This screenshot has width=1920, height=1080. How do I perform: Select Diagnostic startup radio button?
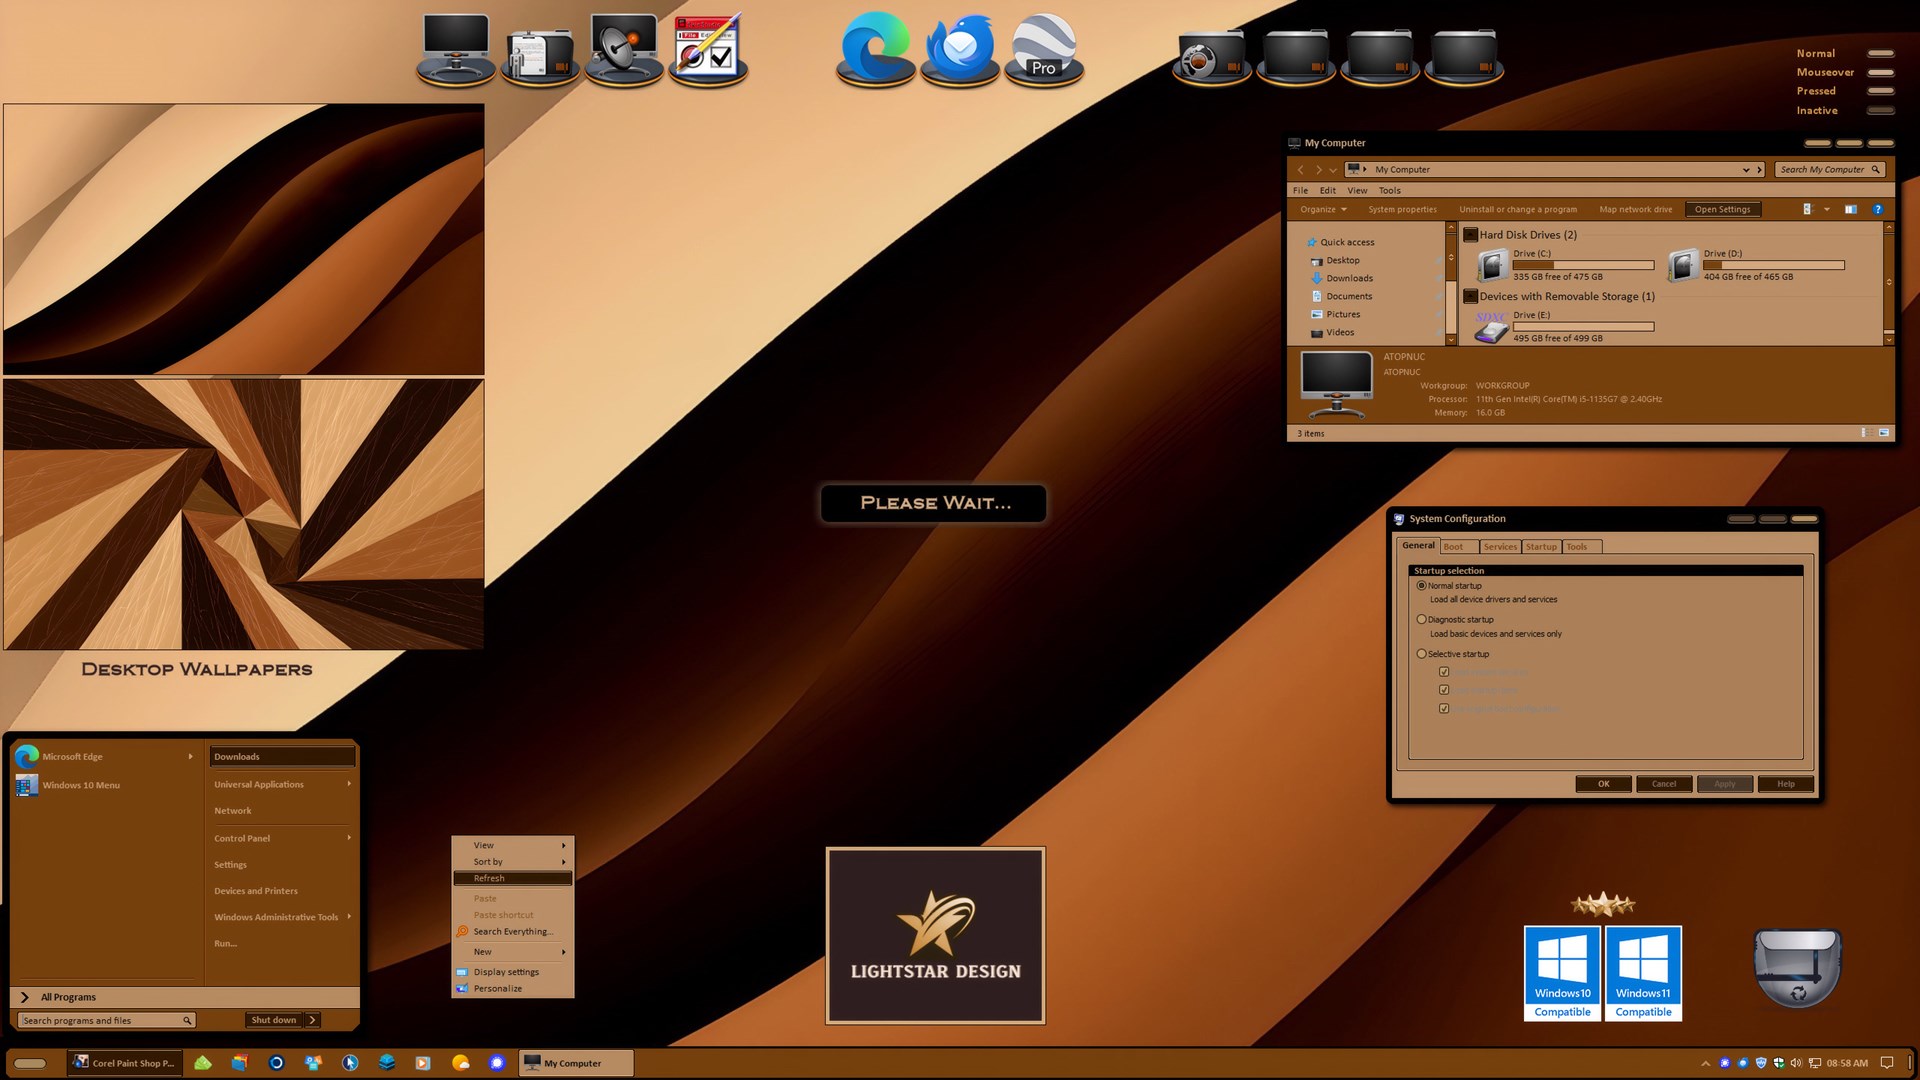[1421, 619]
